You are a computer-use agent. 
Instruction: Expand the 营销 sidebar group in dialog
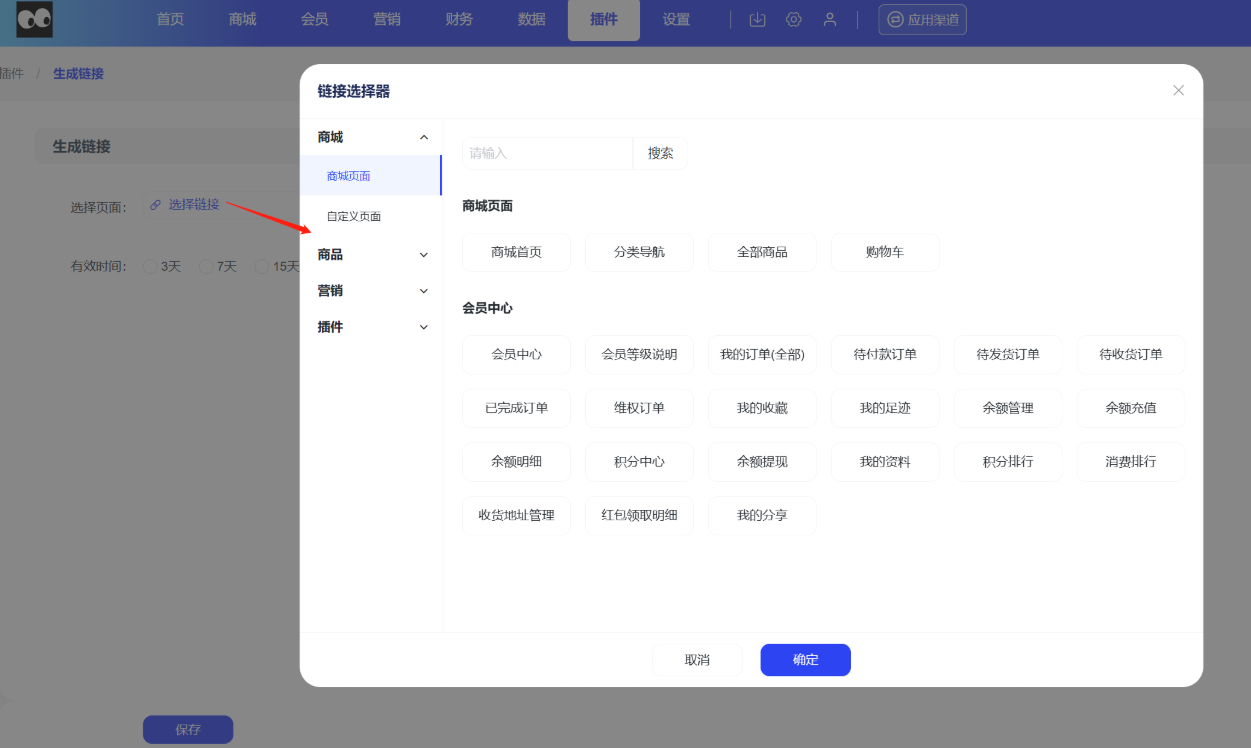(x=372, y=291)
